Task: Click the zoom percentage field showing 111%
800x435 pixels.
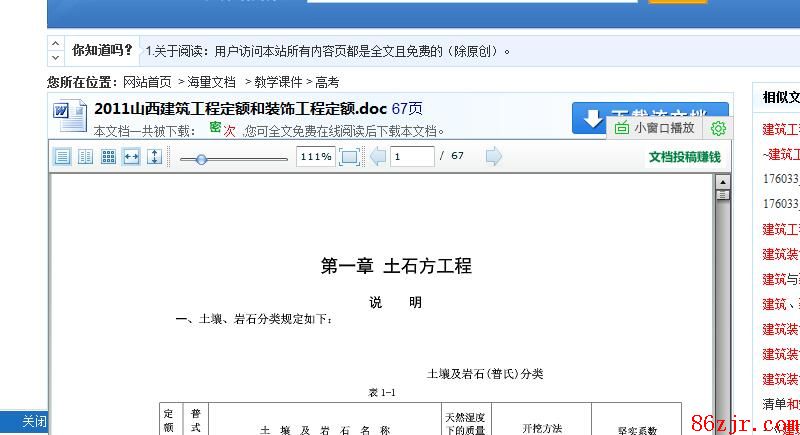Action: (316, 156)
